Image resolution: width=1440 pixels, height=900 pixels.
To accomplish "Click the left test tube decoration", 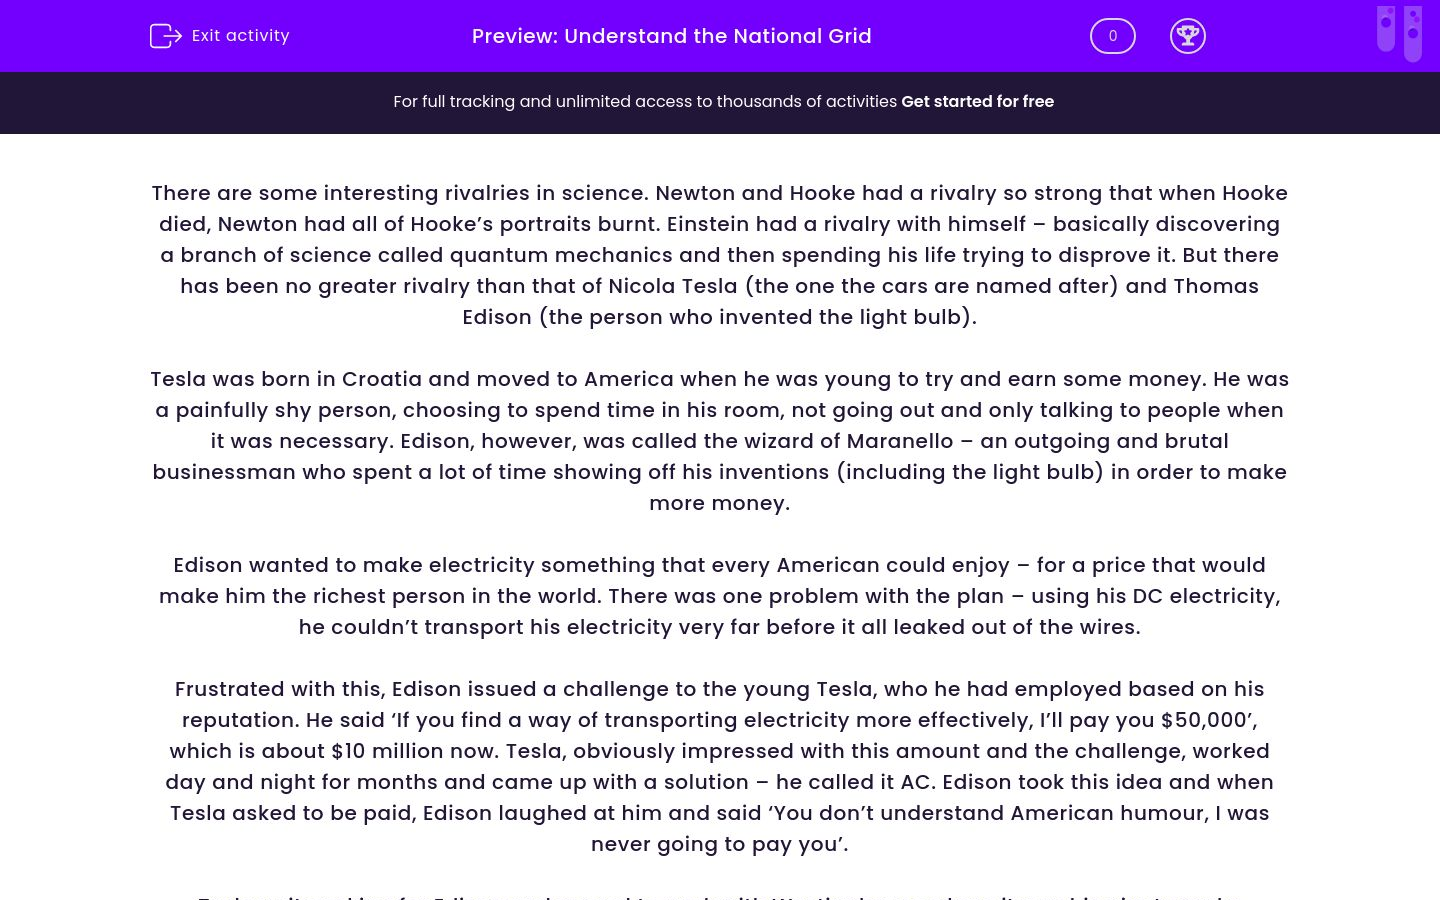I will pyautogui.click(x=1386, y=28).
